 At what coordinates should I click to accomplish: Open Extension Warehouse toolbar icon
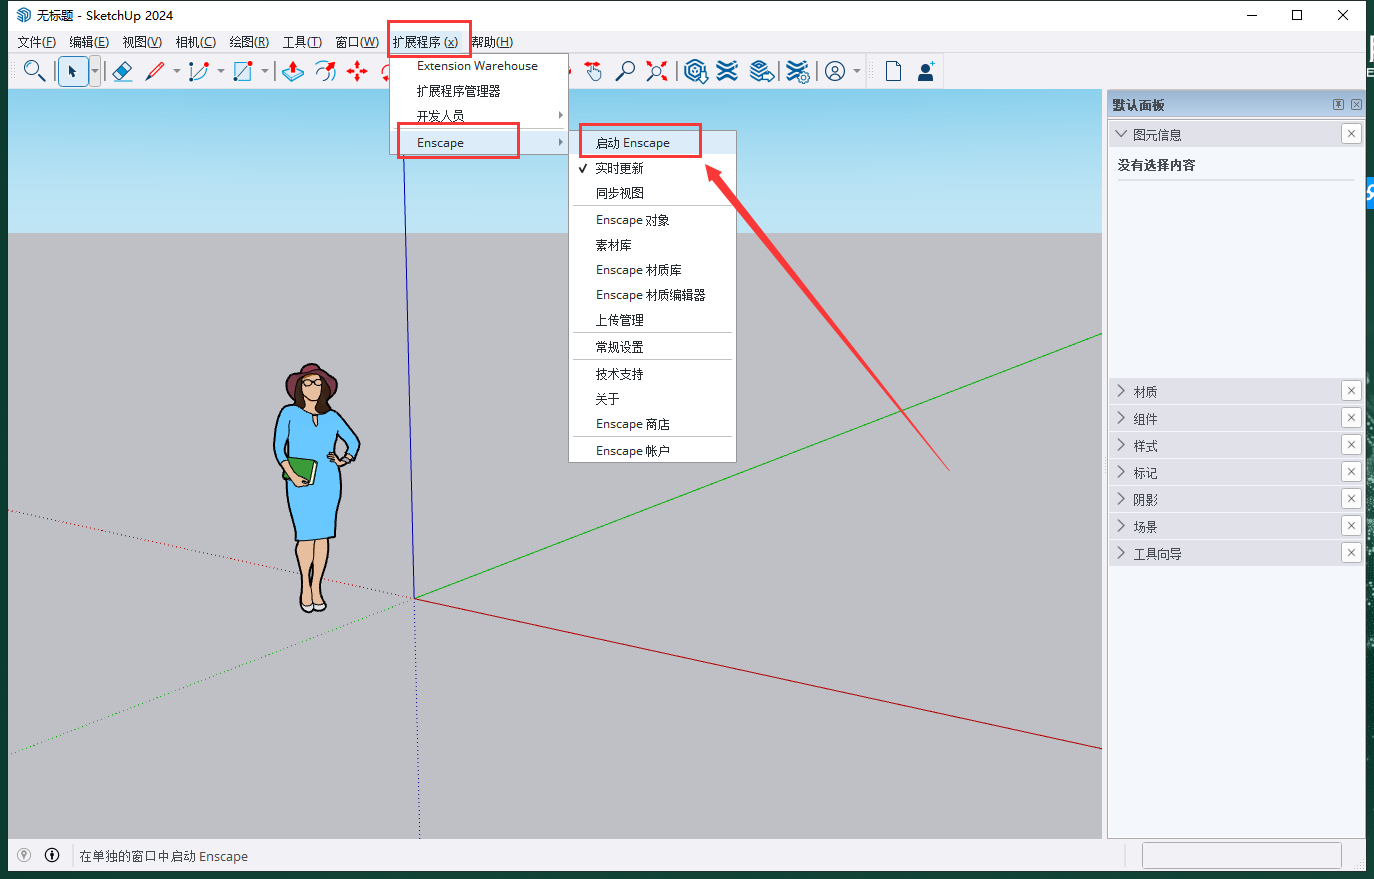click(727, 71)
